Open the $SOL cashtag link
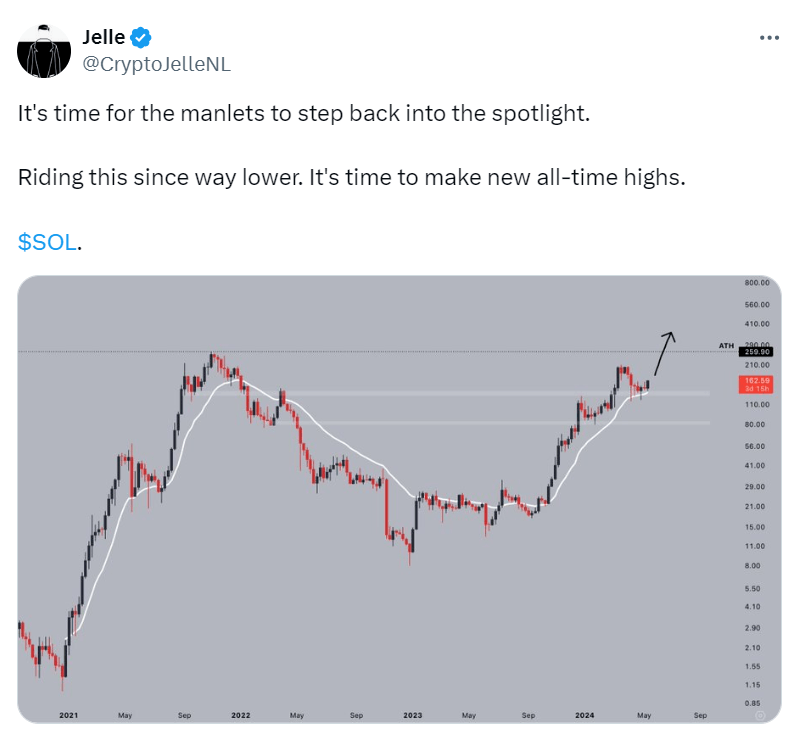This screenshot has width=799, height=734. [47, 241]
